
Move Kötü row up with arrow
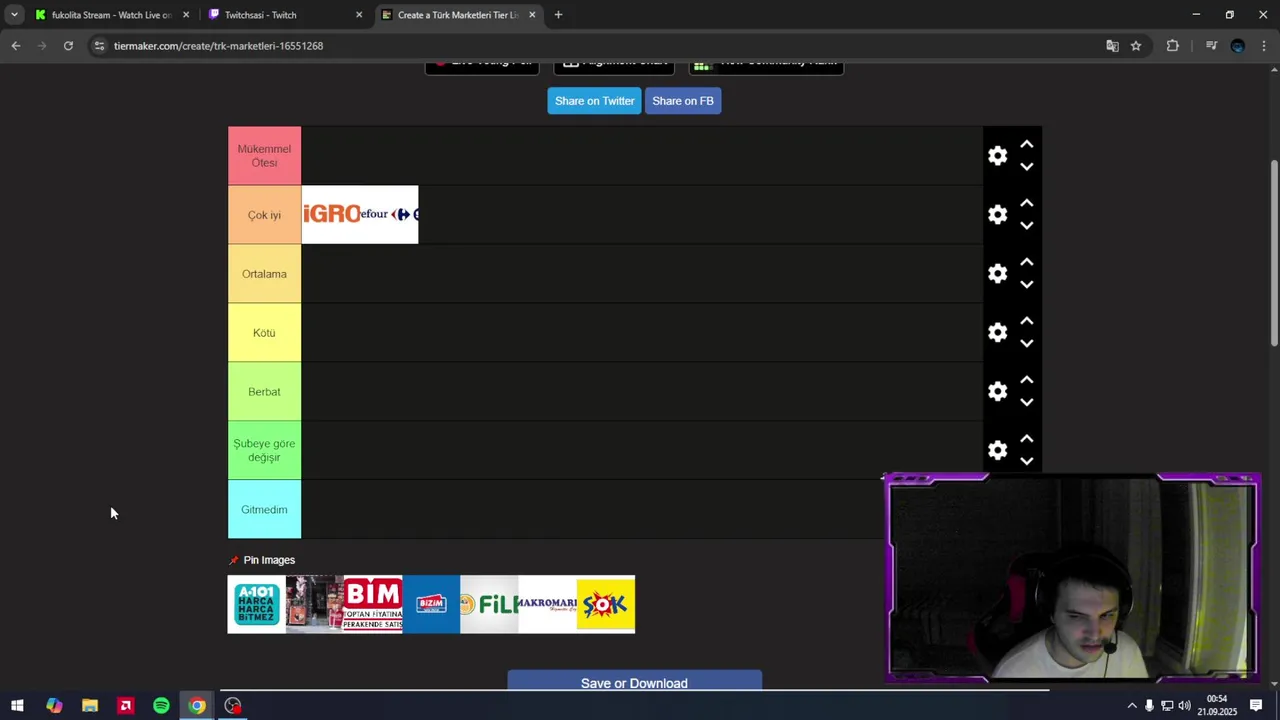pyautogui.click(x=1026, y=322)
